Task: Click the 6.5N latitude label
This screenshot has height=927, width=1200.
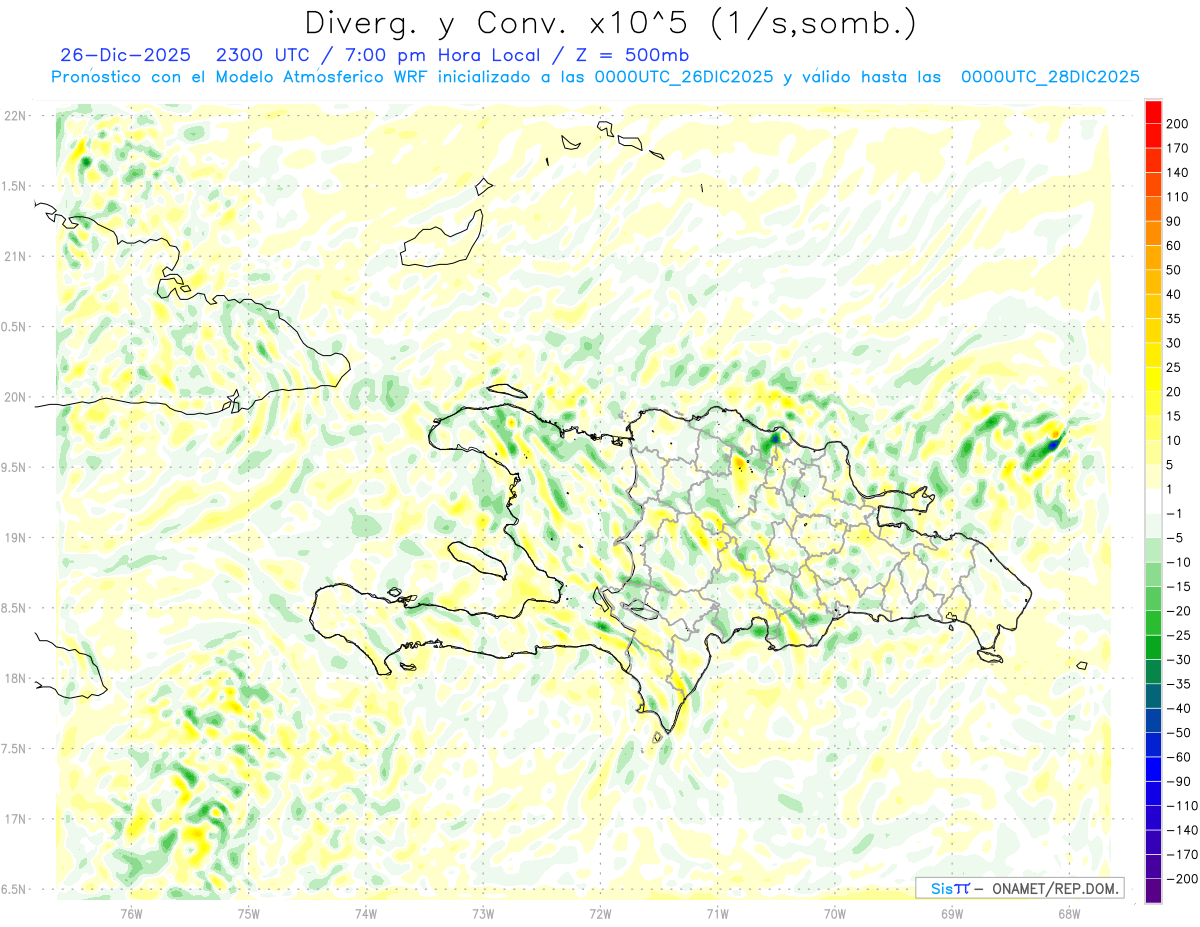Action: pyautogui.click(x=13, y=890)
